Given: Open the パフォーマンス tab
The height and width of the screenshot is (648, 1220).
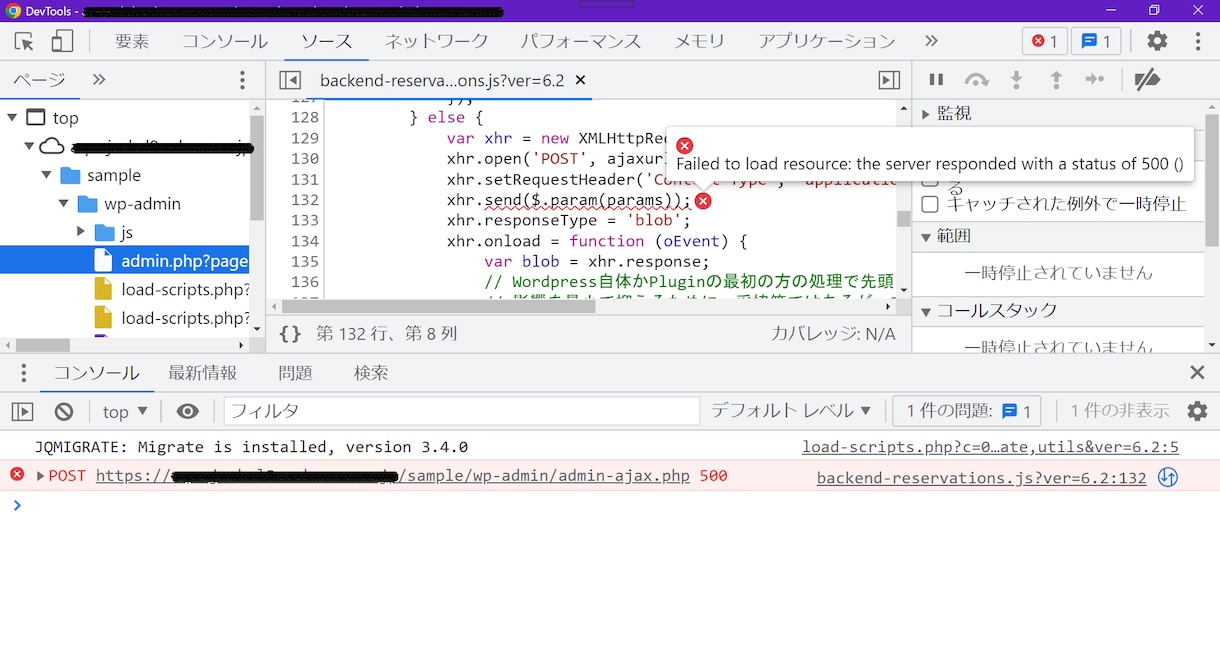Looking at the screenshot, I should coord(581,41).
